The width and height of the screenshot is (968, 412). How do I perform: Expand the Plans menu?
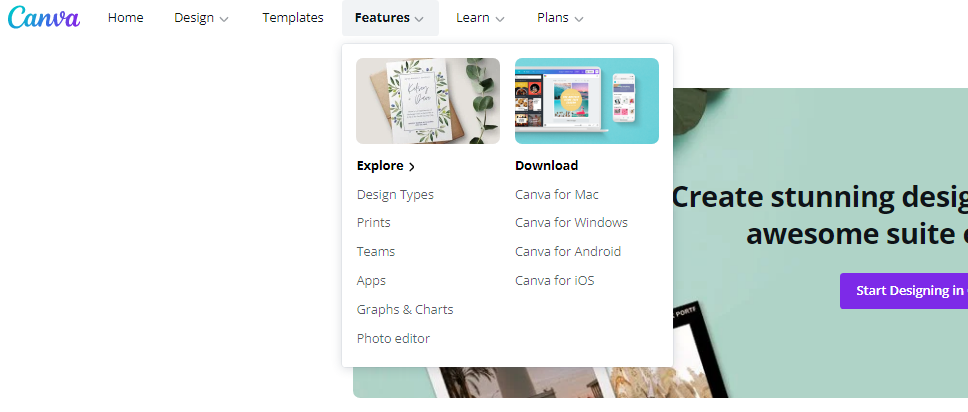click(560, 18)
